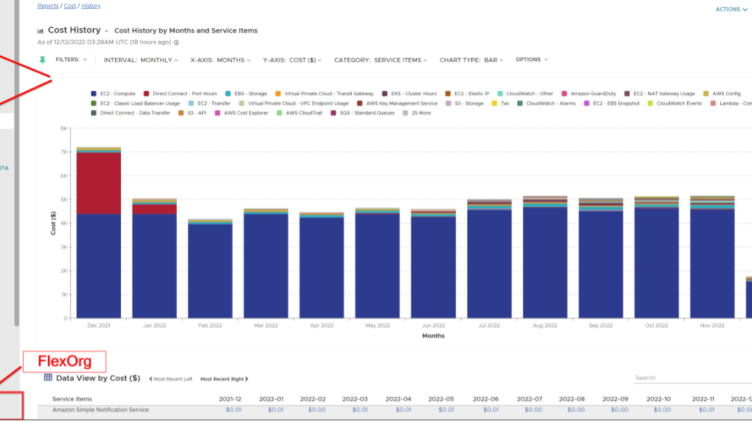Open the Category Service Items dropdown
This screenshot has height=423, width=752.
point(380,60)
